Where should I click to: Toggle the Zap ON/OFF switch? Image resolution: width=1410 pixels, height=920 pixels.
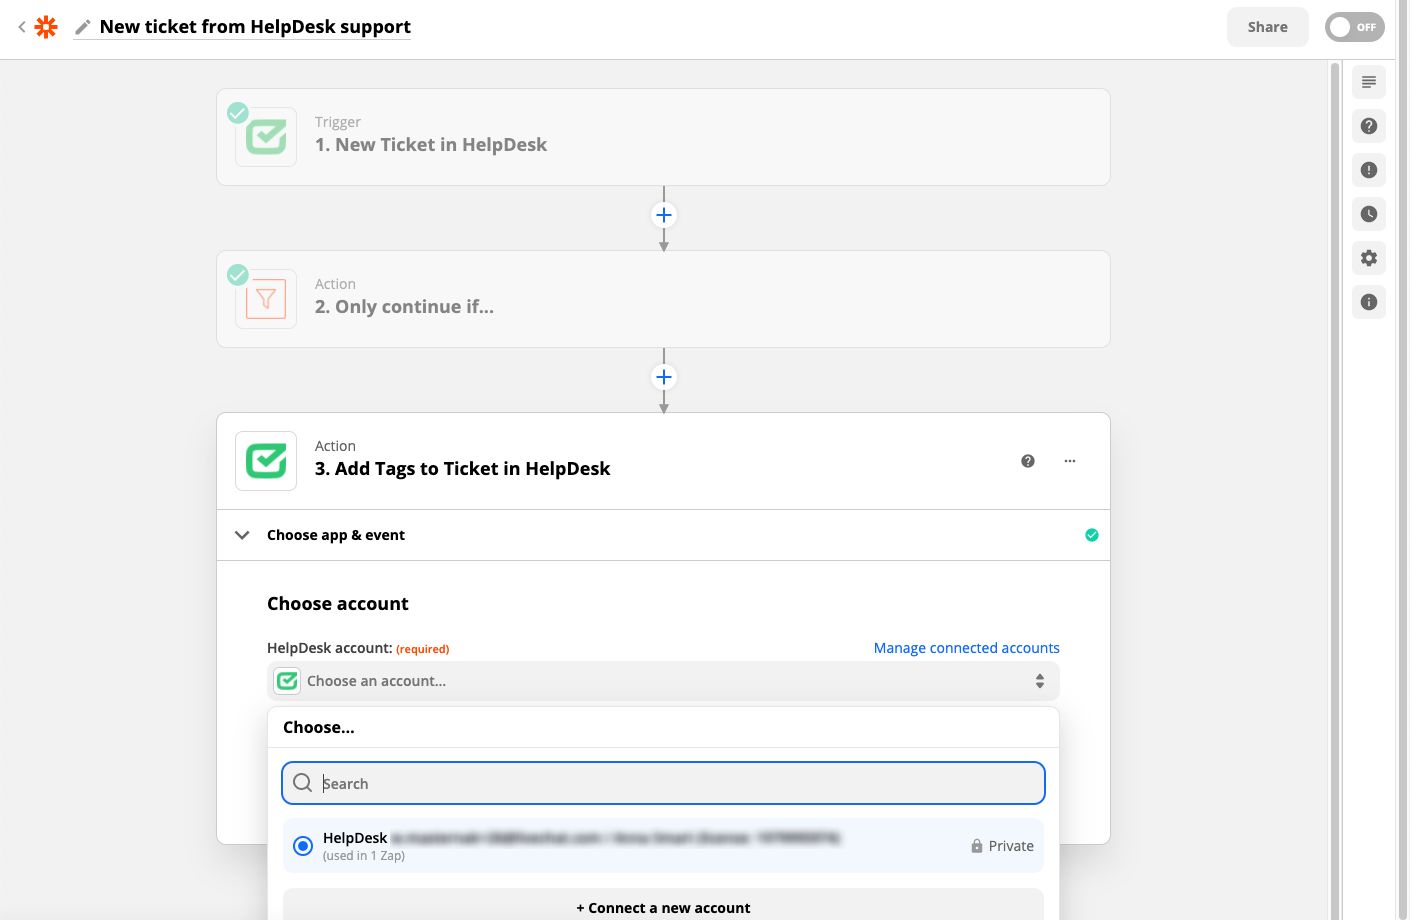[x=1354, y=27]
